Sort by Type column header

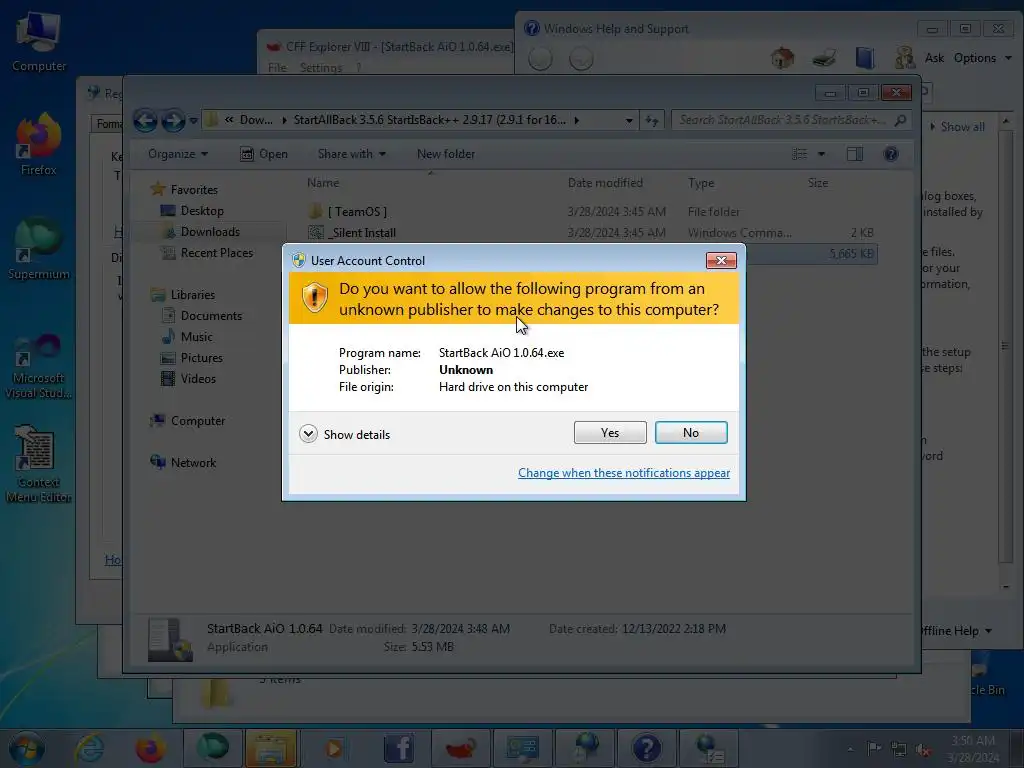click(x=701, y=183)
